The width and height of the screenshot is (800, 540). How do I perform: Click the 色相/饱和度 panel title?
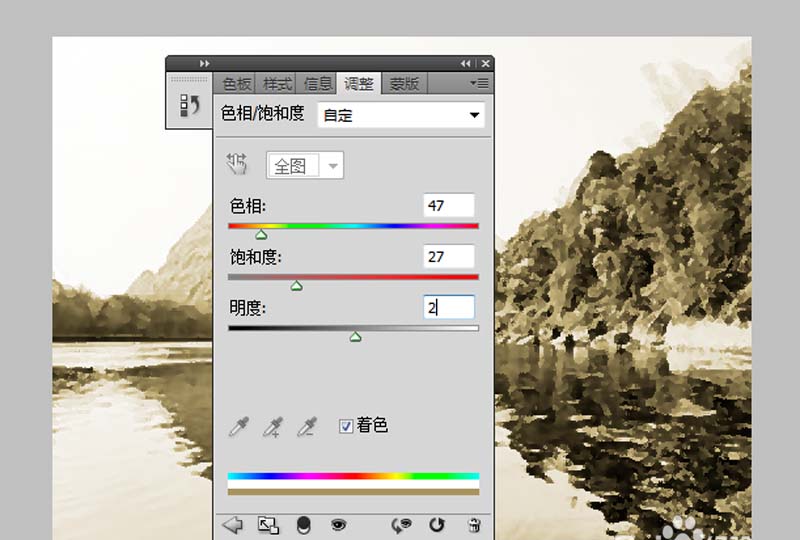tap(263, 113)
